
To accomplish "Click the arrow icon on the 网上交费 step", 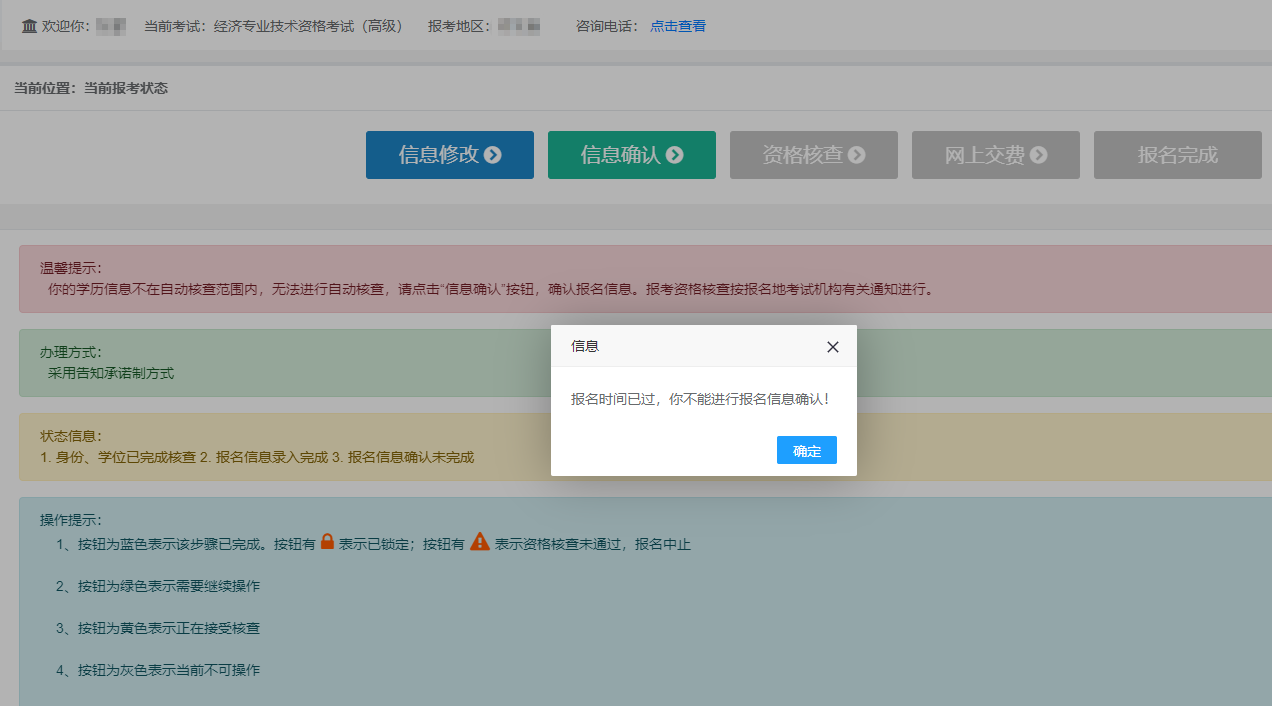I will click(1038, 155).
